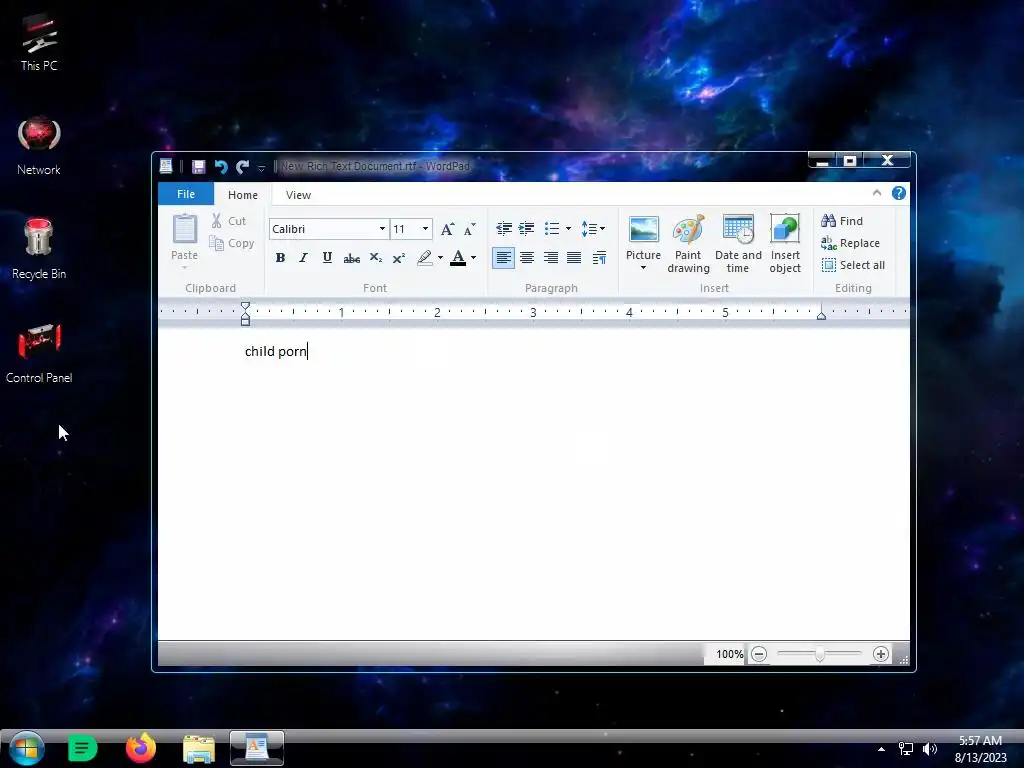Viewport: 1024px width, 768px height.
Task: Expand the Paste dropdown arrow
Action: point(184,268)
